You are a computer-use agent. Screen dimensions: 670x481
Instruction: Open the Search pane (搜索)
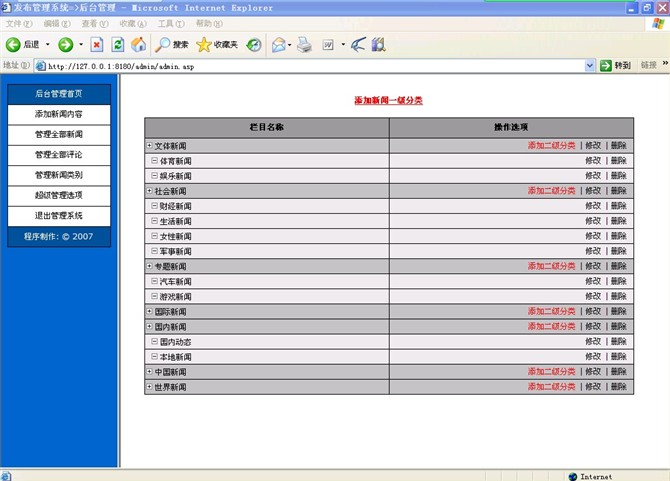click(x=172, y=44)
